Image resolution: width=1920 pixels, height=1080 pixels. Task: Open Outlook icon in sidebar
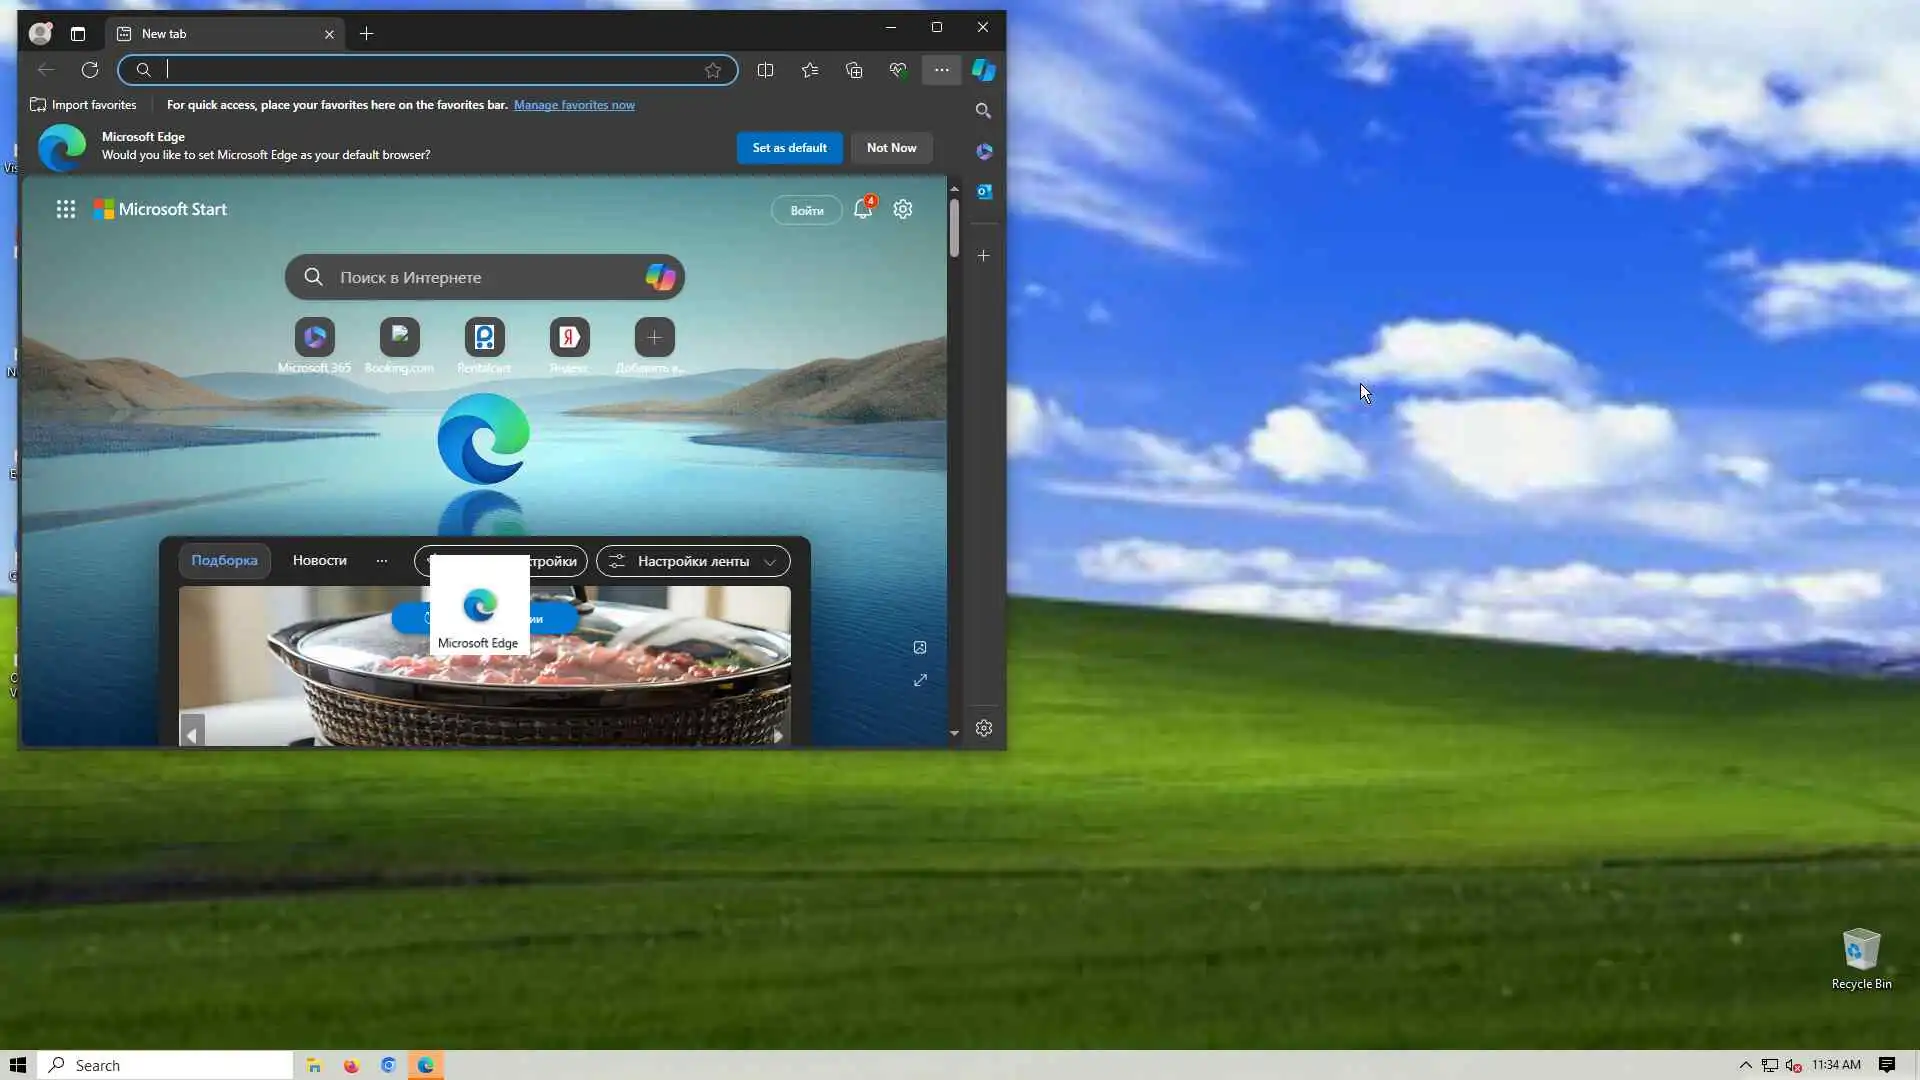click(x=984, y=191)
